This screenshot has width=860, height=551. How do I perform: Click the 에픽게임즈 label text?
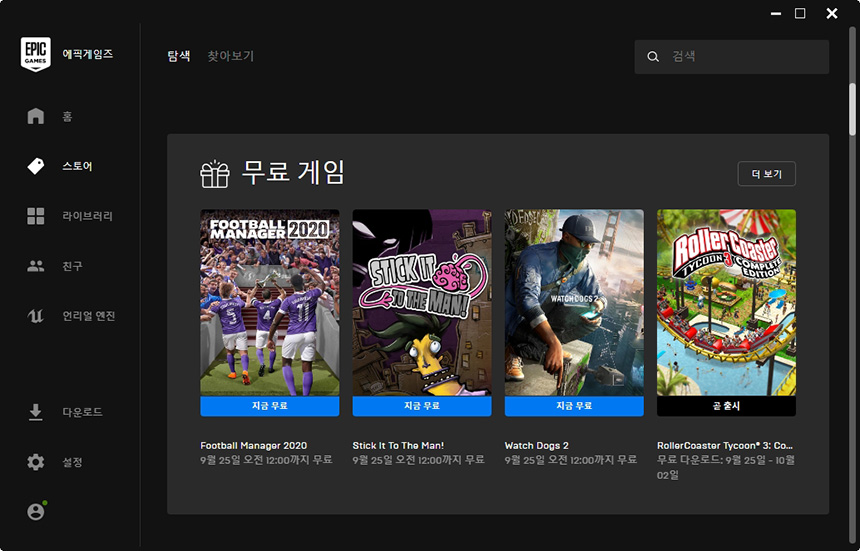[x=88, y=54]
